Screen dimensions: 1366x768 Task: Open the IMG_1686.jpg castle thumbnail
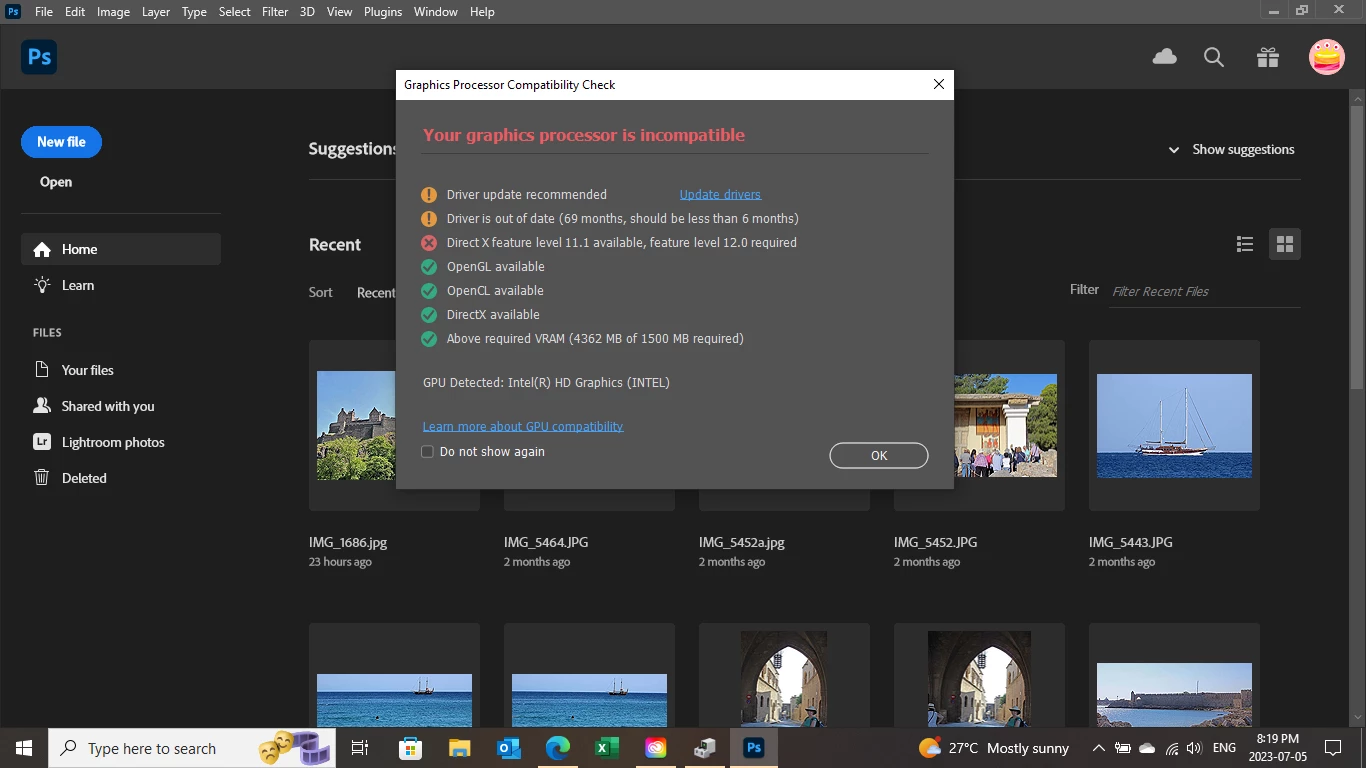[356, 426]
